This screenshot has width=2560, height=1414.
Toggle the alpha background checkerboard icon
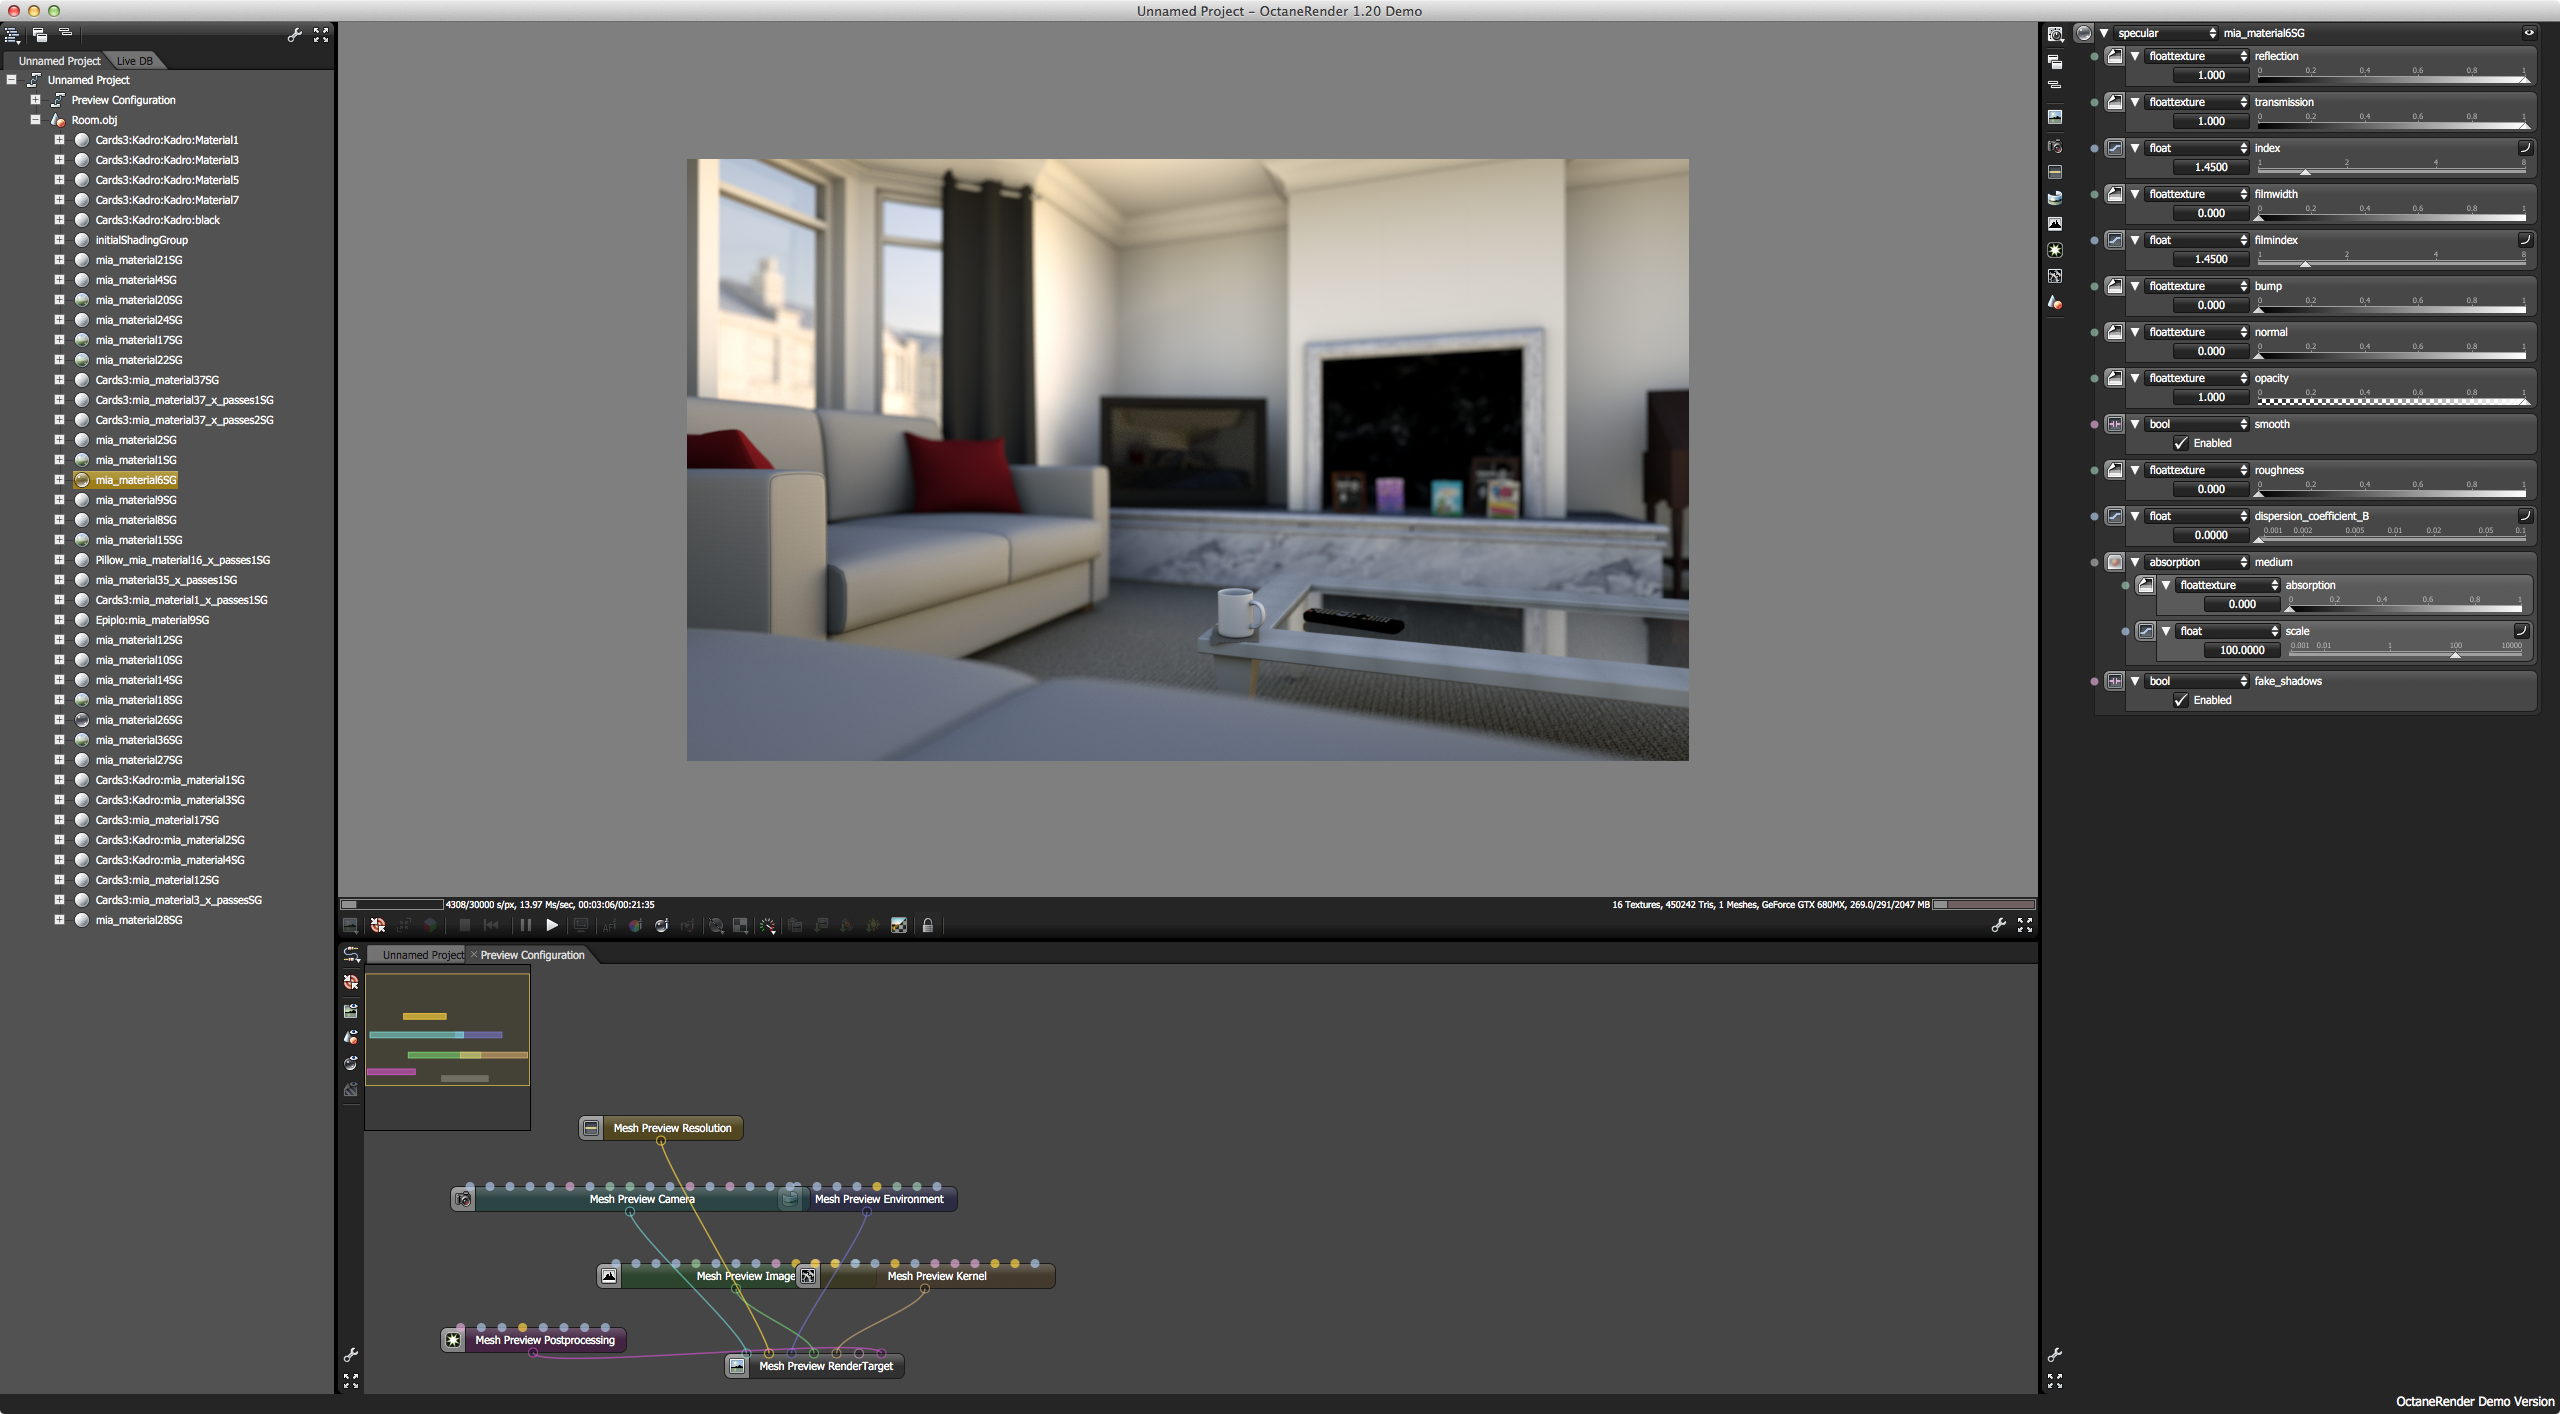click(899, 926)
